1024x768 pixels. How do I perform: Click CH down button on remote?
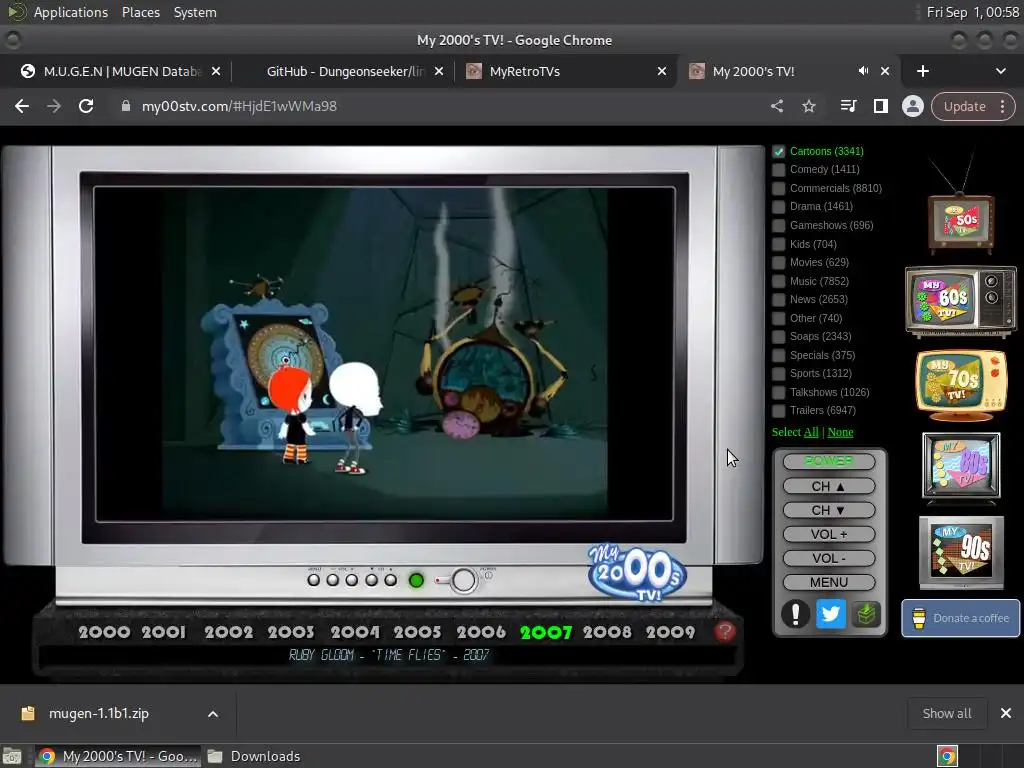tap(829, 510)
